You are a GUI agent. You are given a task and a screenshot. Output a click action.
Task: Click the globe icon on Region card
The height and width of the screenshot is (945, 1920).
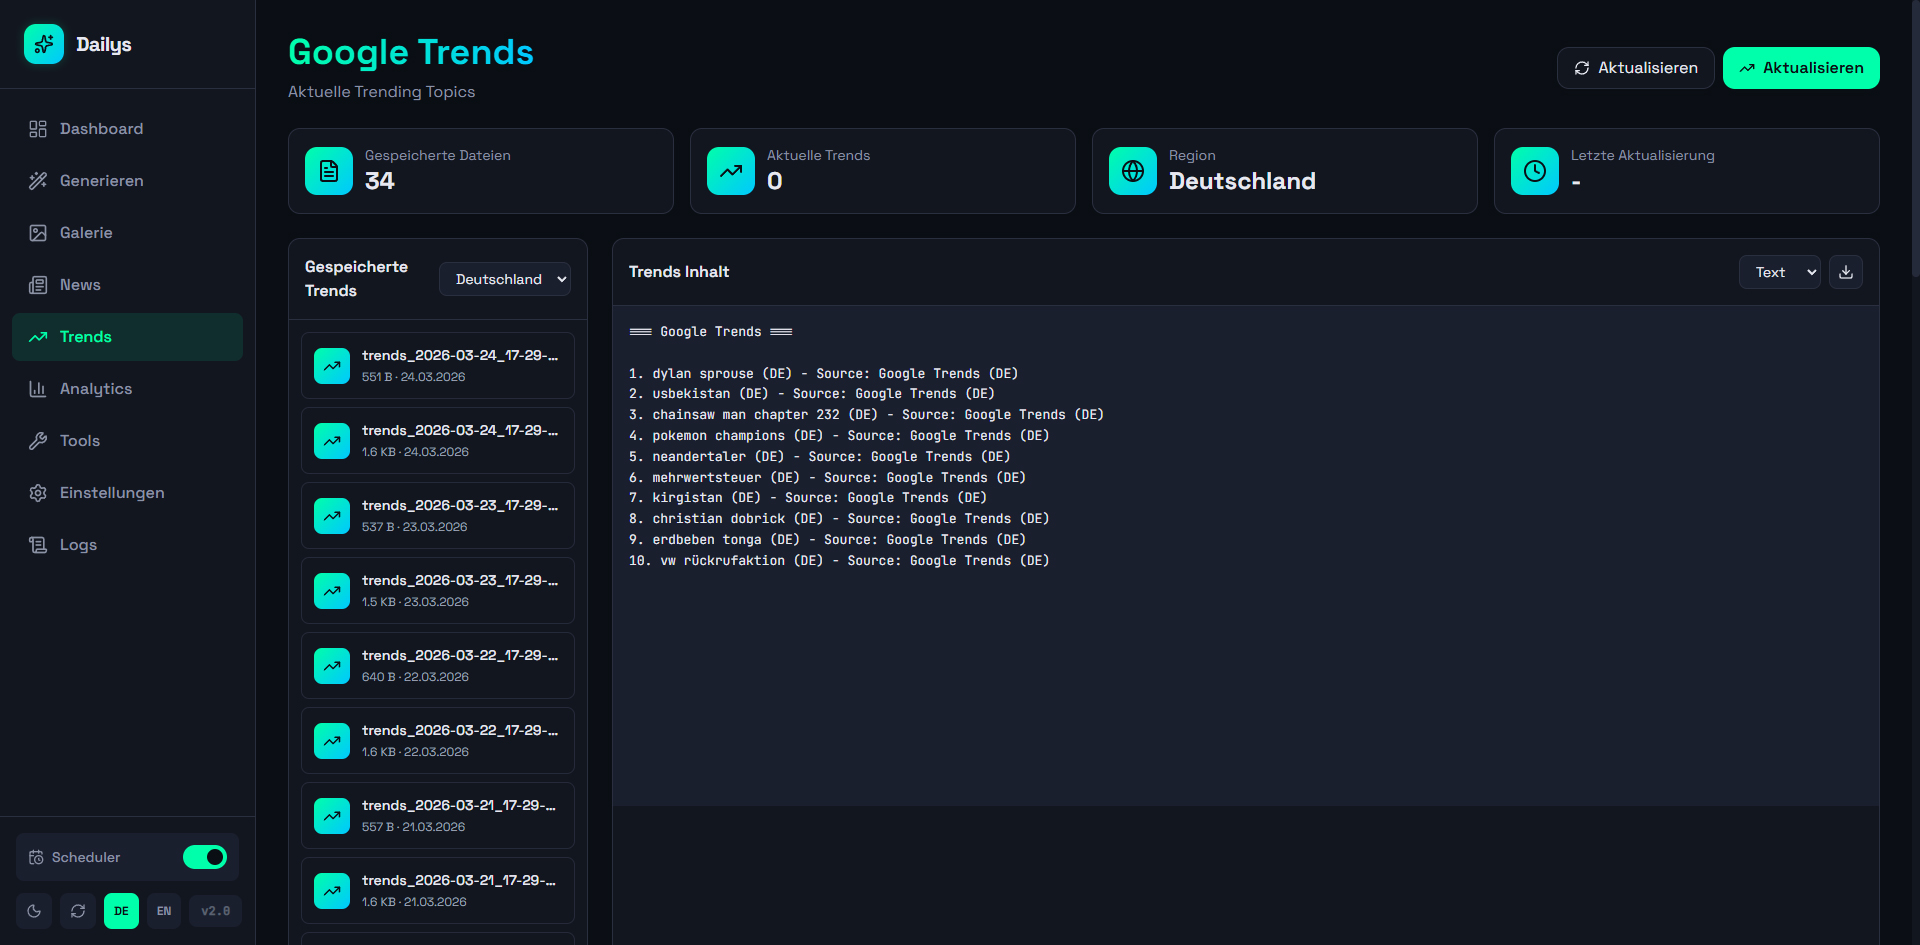[1132, 171]
